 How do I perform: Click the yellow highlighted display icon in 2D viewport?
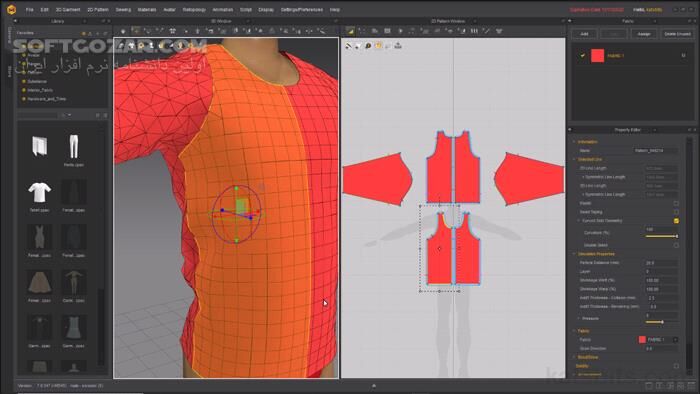379,46
